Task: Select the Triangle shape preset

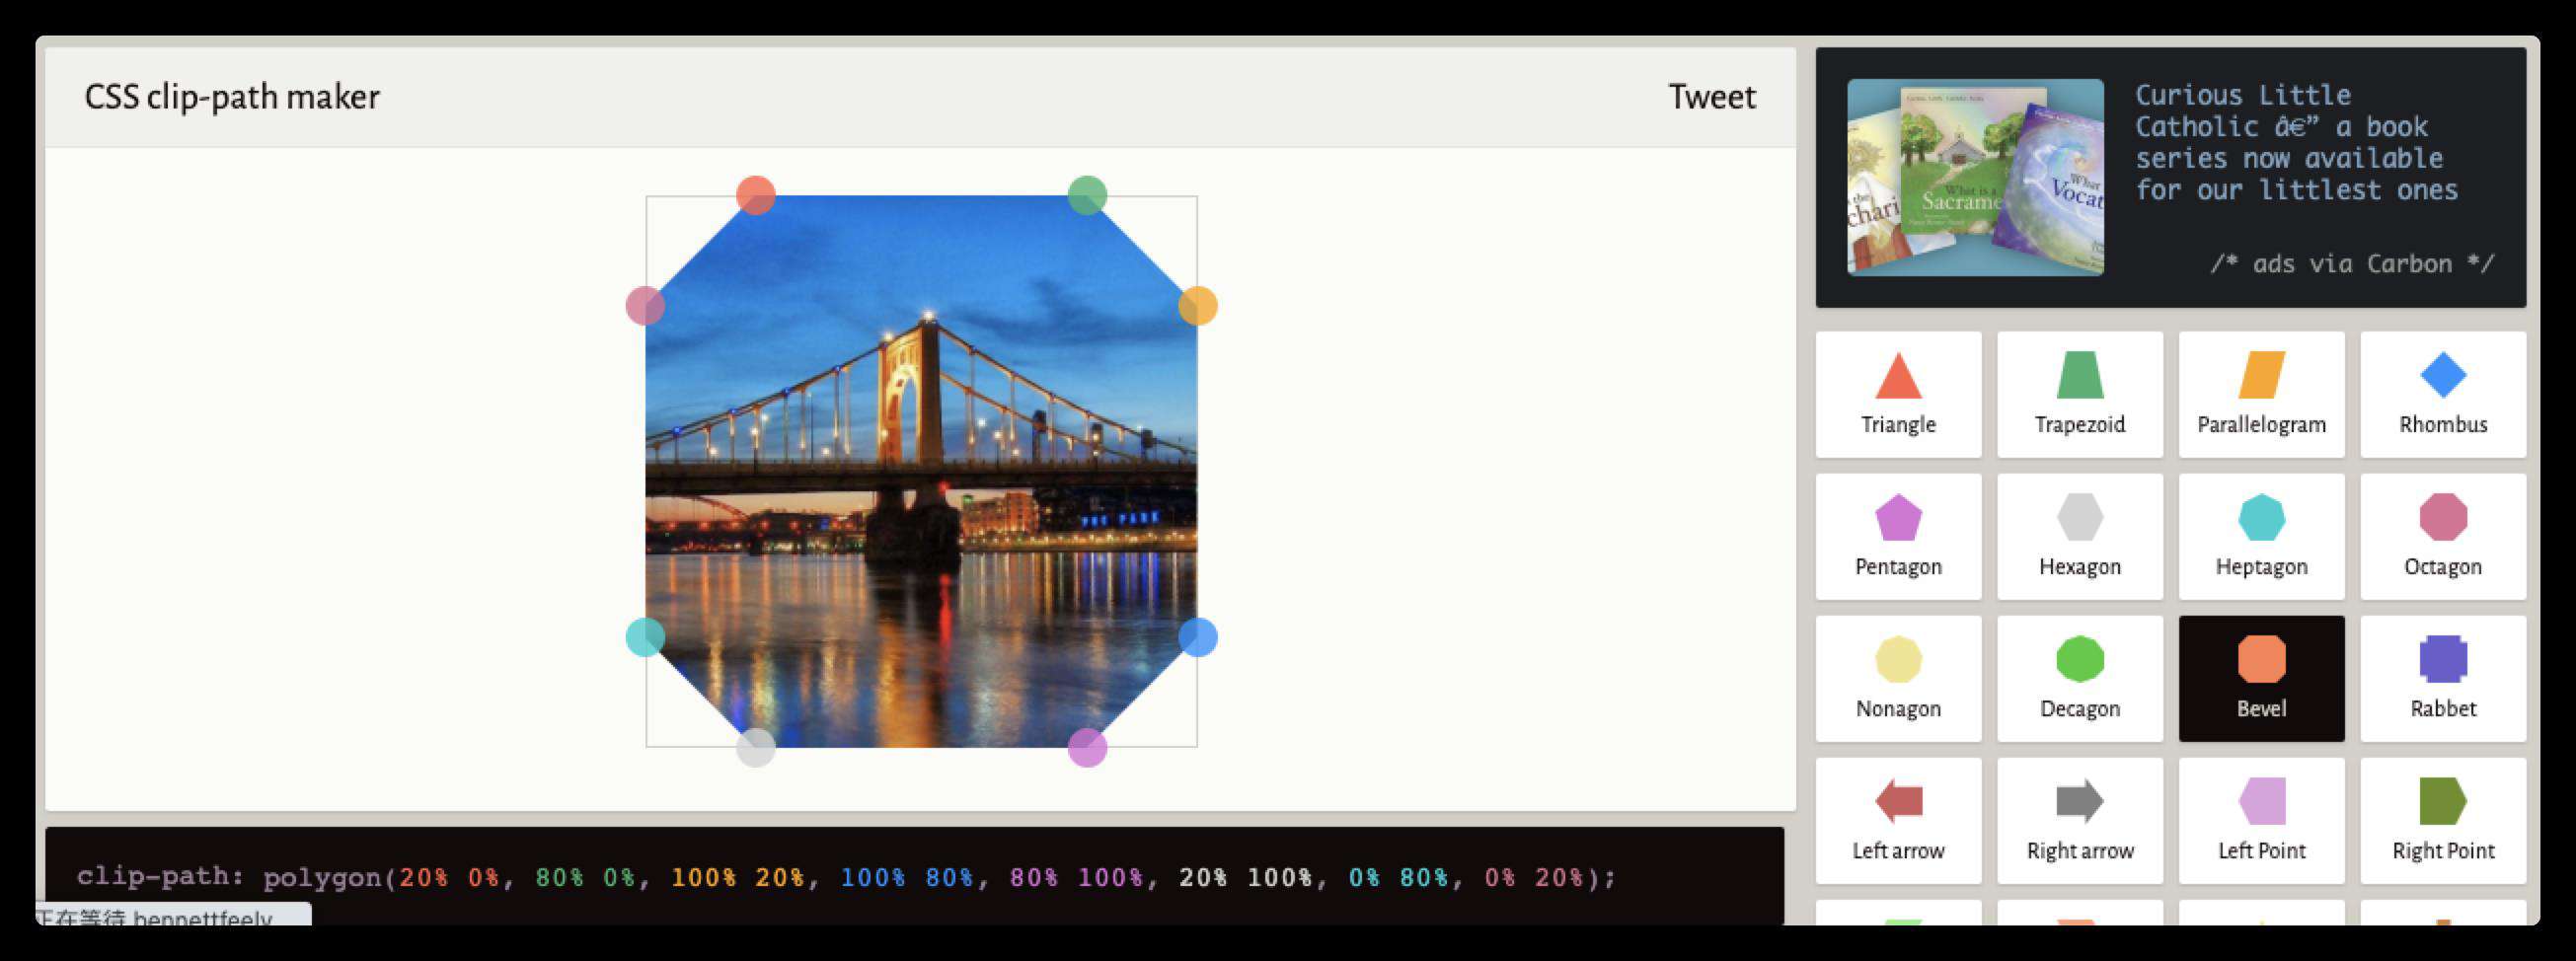Action: [x=1898, y=395]
